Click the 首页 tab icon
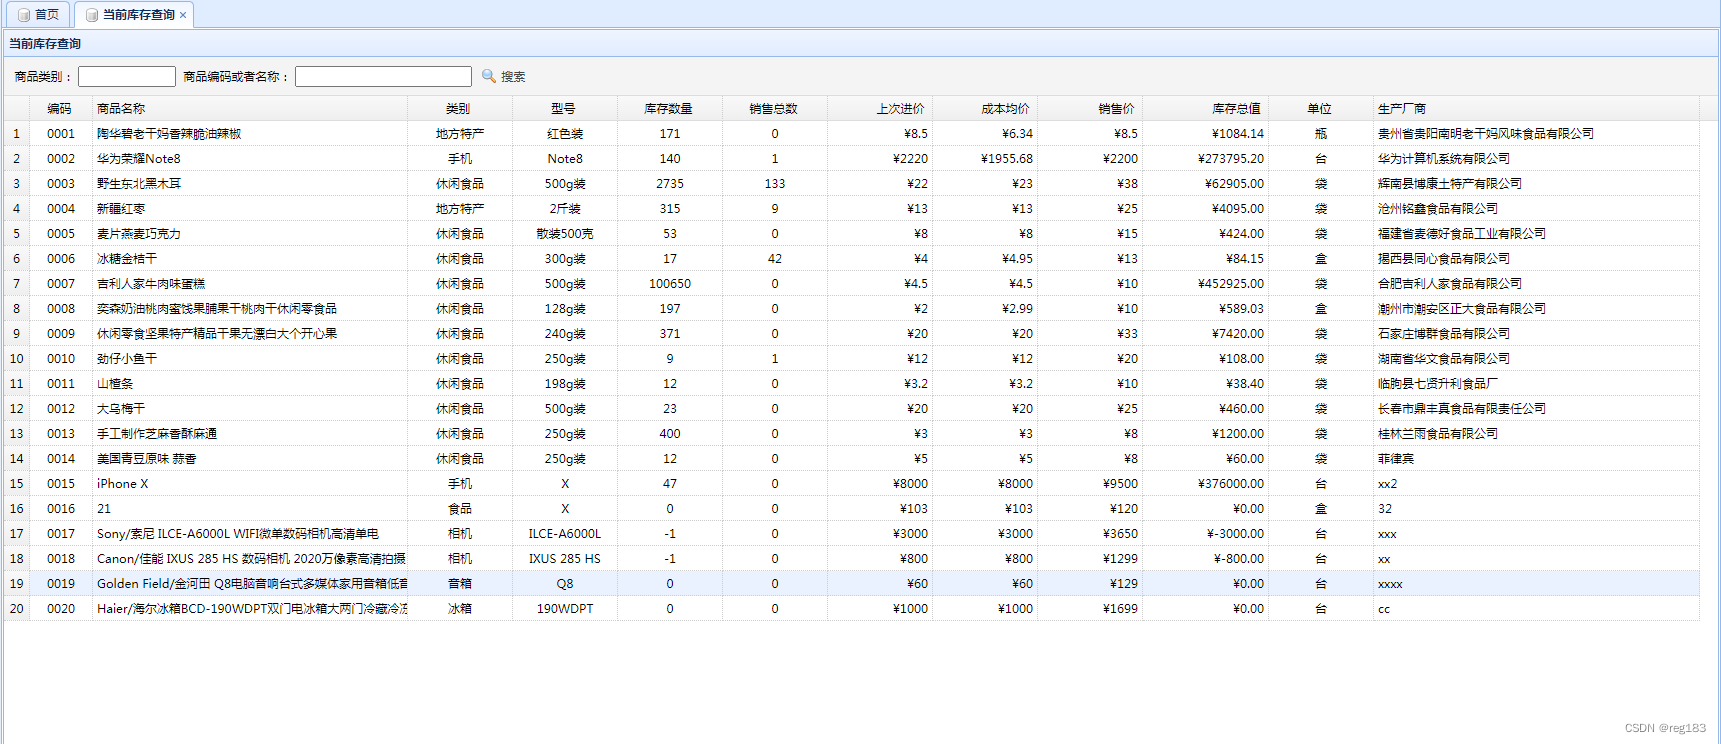 click(24, 15)
